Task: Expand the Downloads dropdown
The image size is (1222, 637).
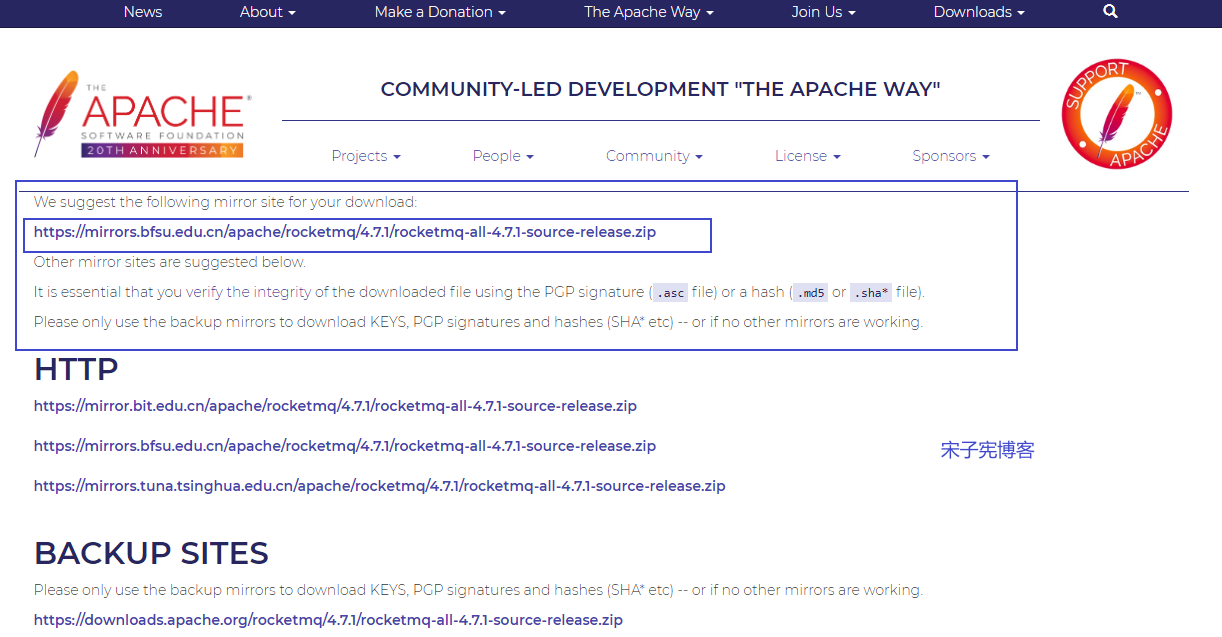Action: click(979, 12)
